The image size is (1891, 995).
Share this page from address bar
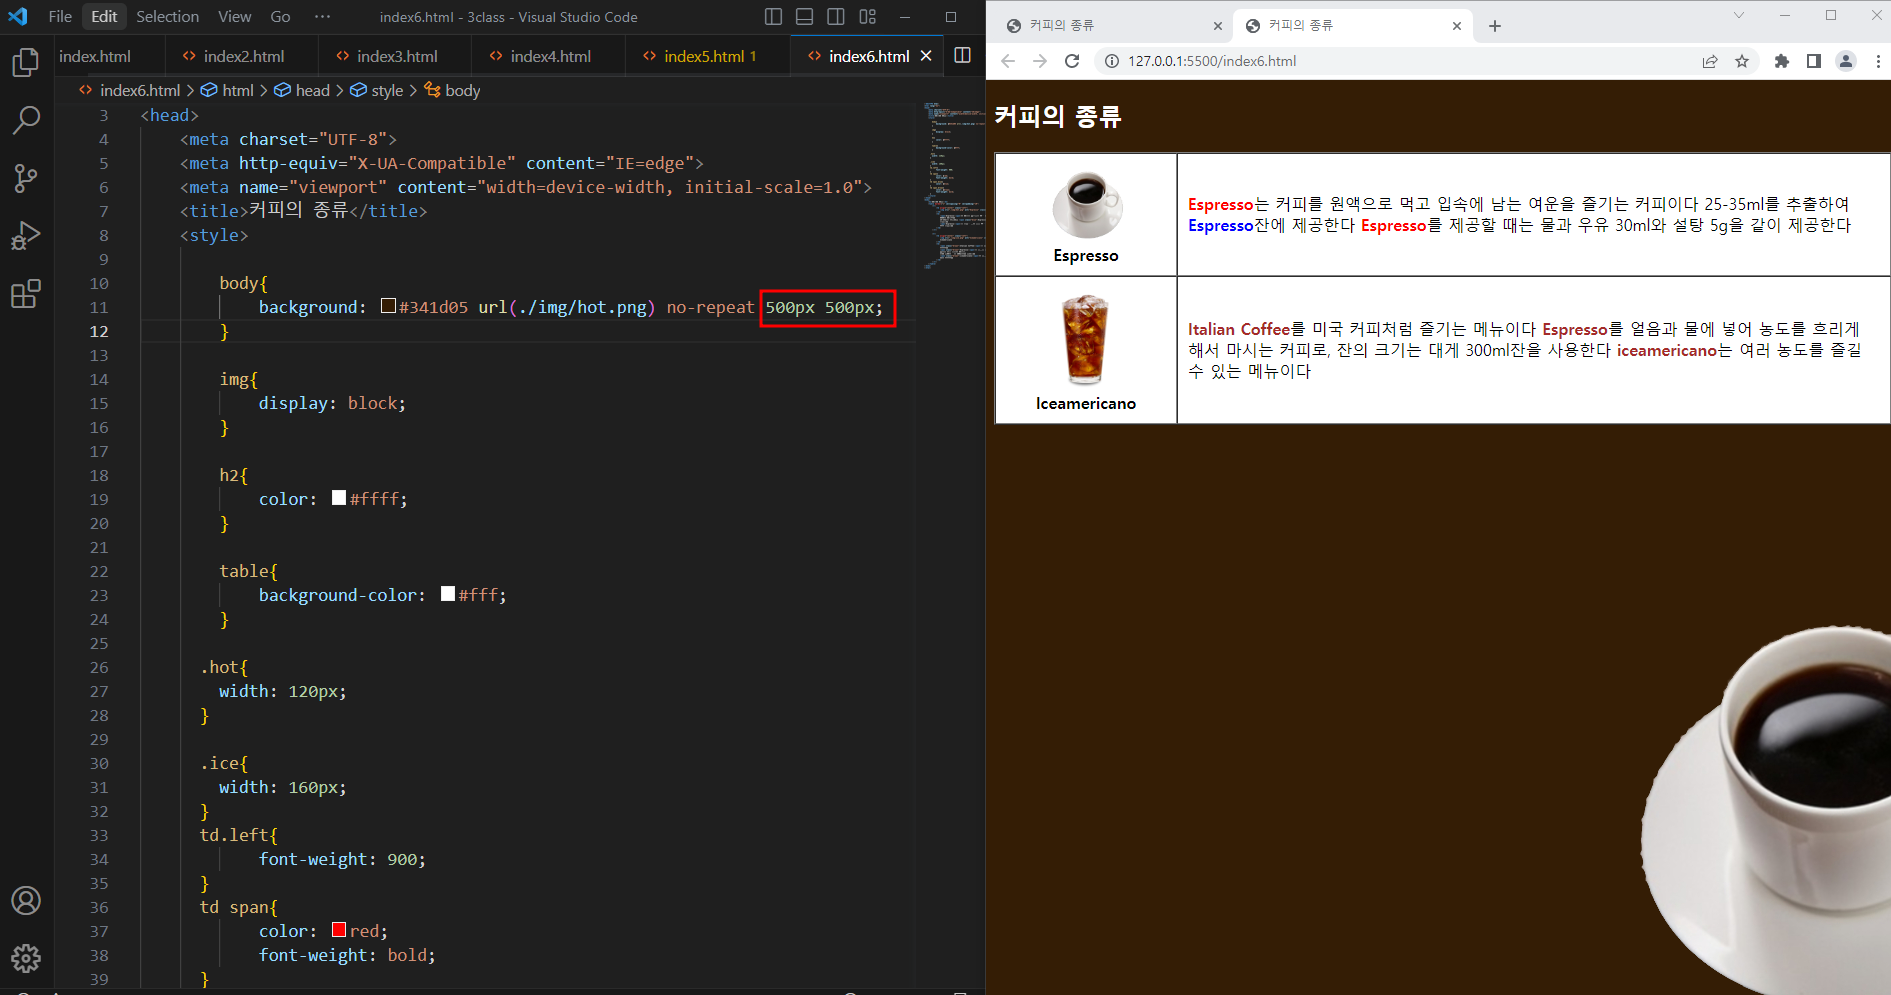click(x=1710, y=61)
